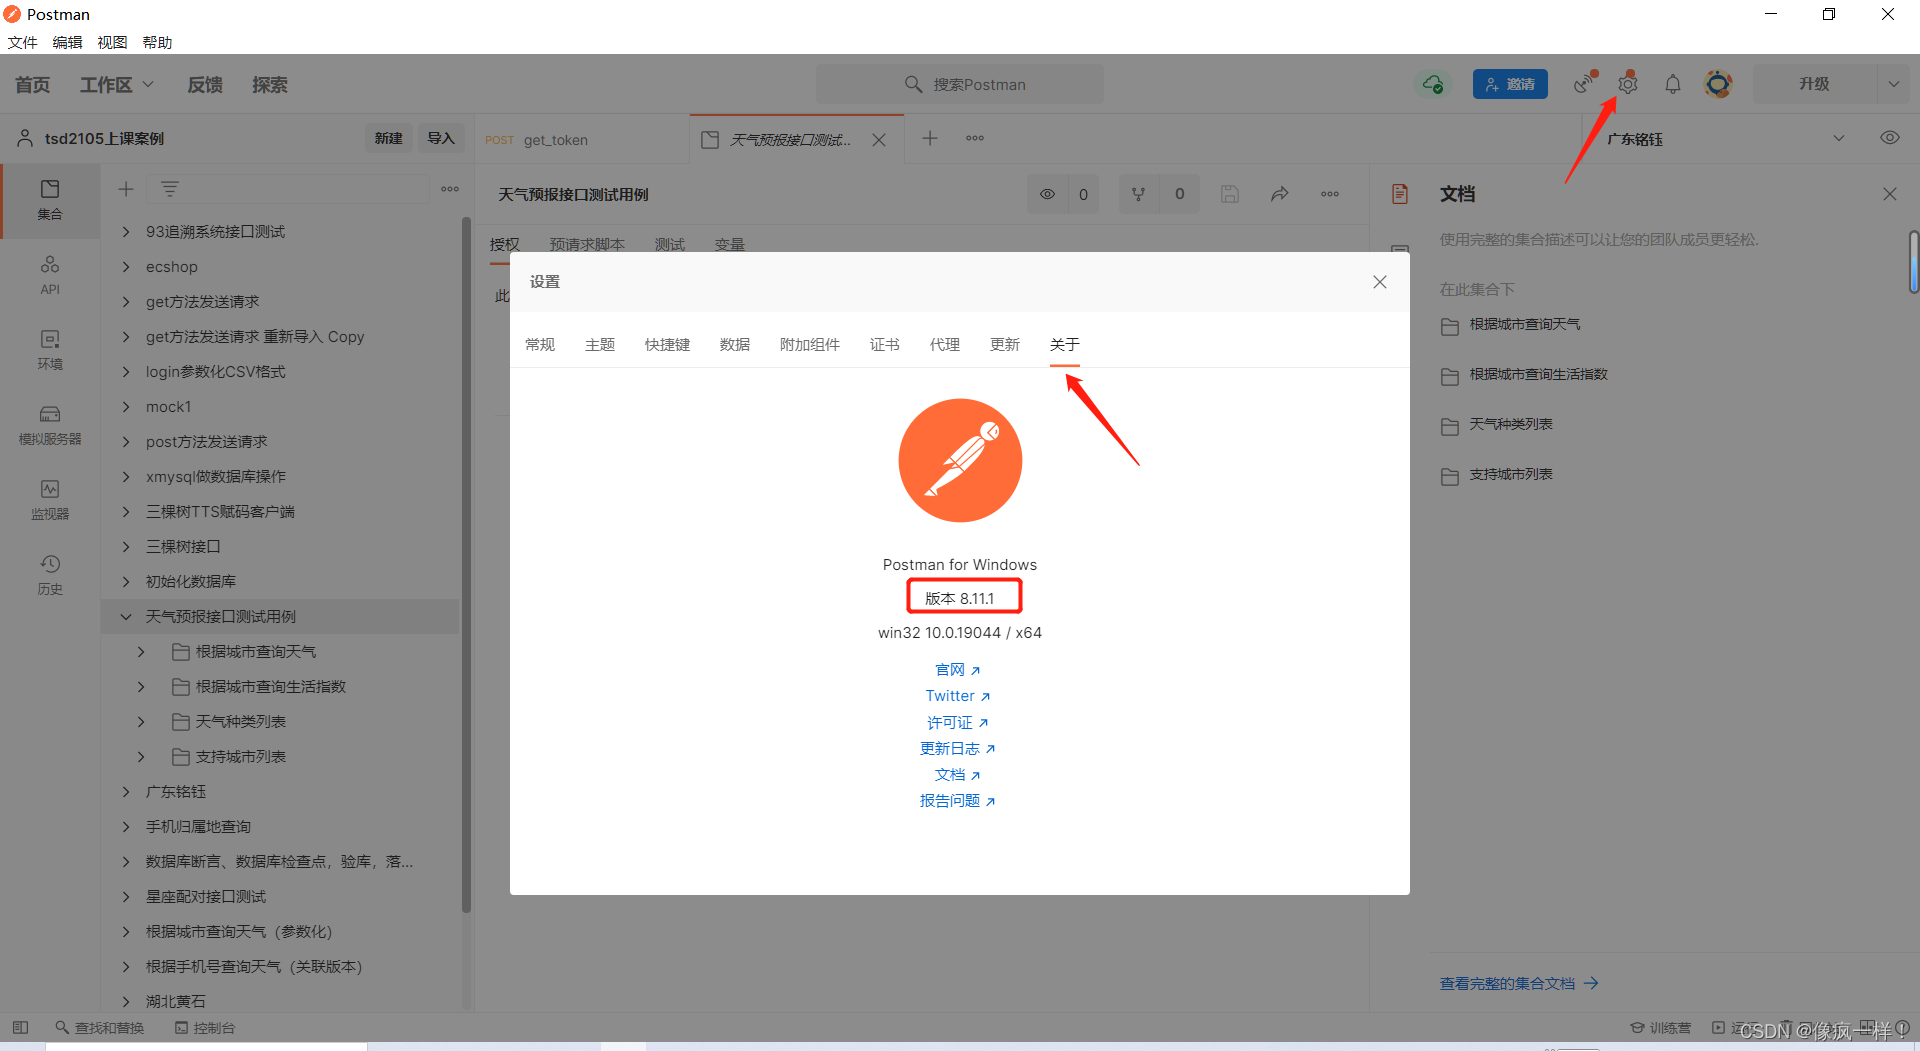Toggle the sidebar icon in status bar
The width and height of the screenshot is (1920, 1051).
tap(20, 1027)
